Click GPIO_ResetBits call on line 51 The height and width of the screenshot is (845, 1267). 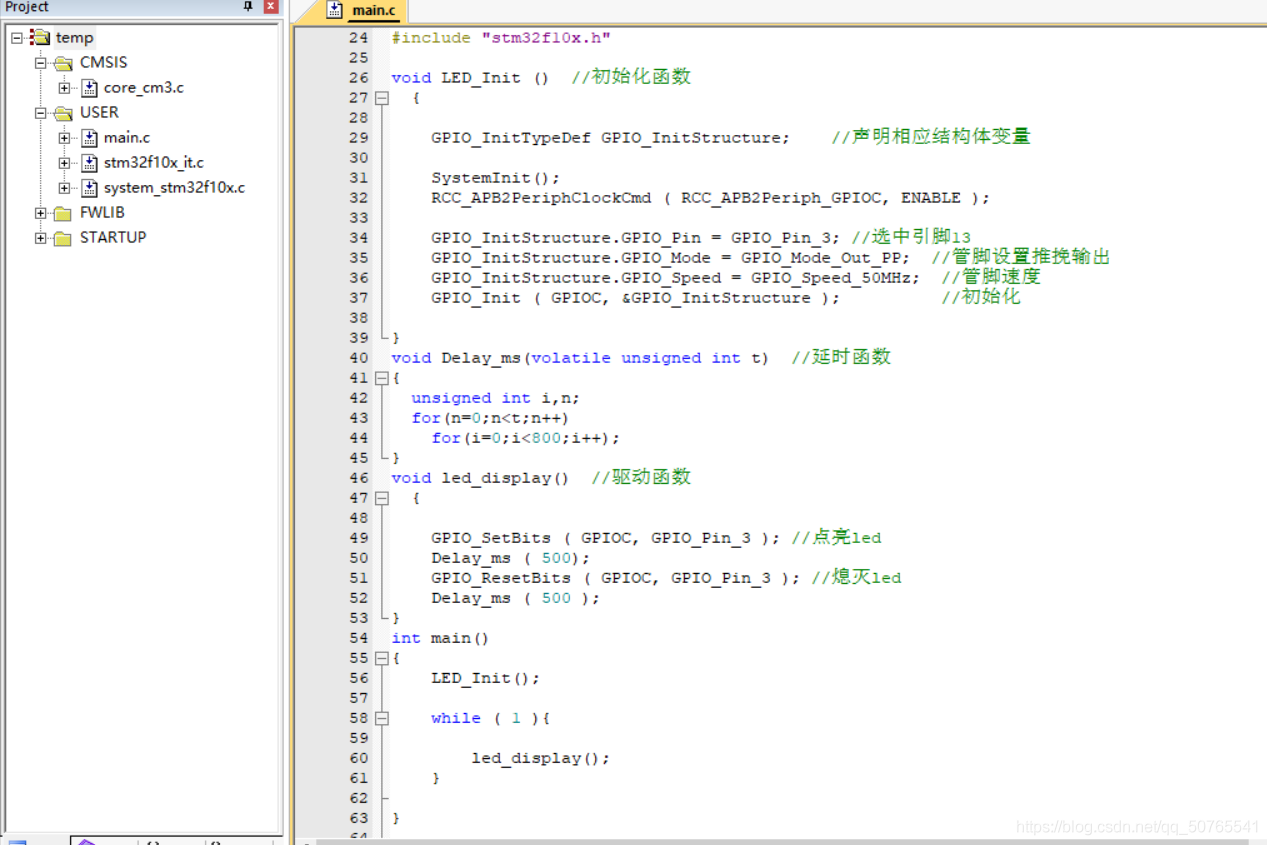pyautogui.click(x=501, y=578)
